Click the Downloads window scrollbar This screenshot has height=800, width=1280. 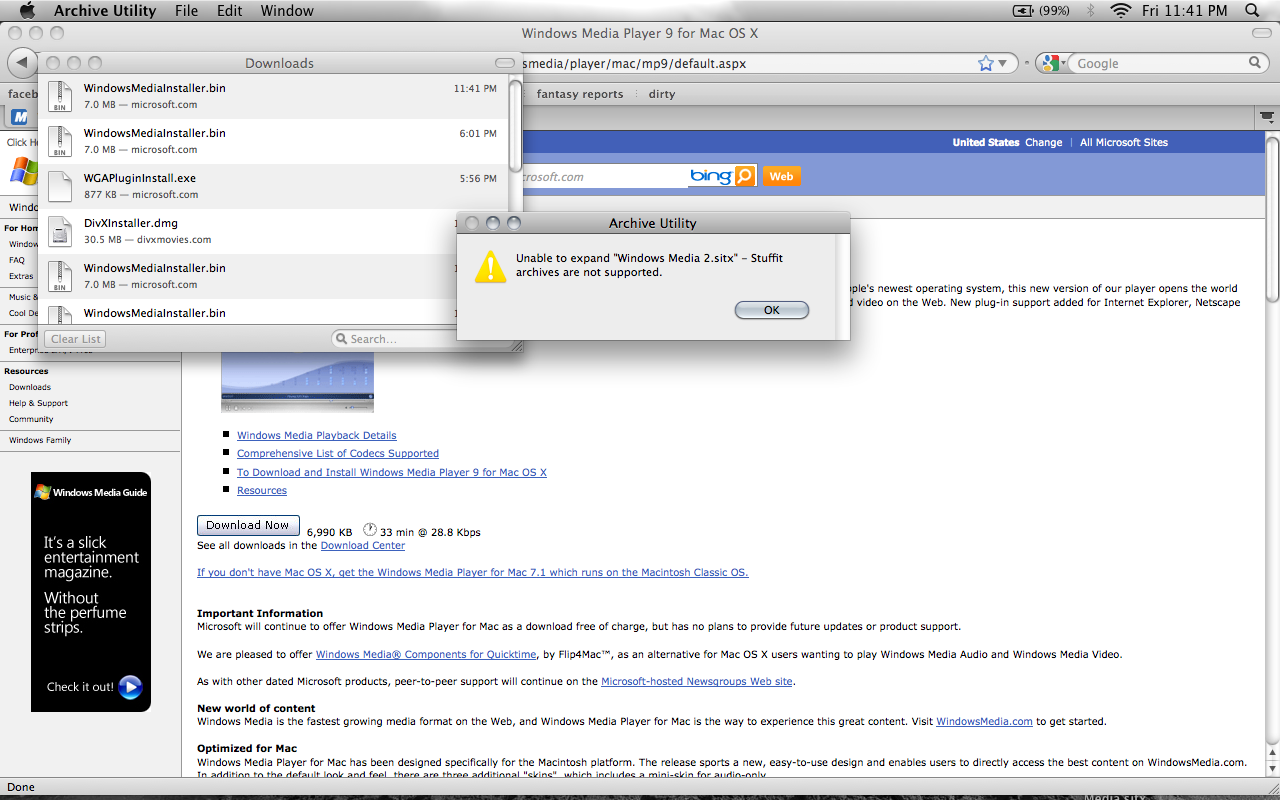click(515, 125)
